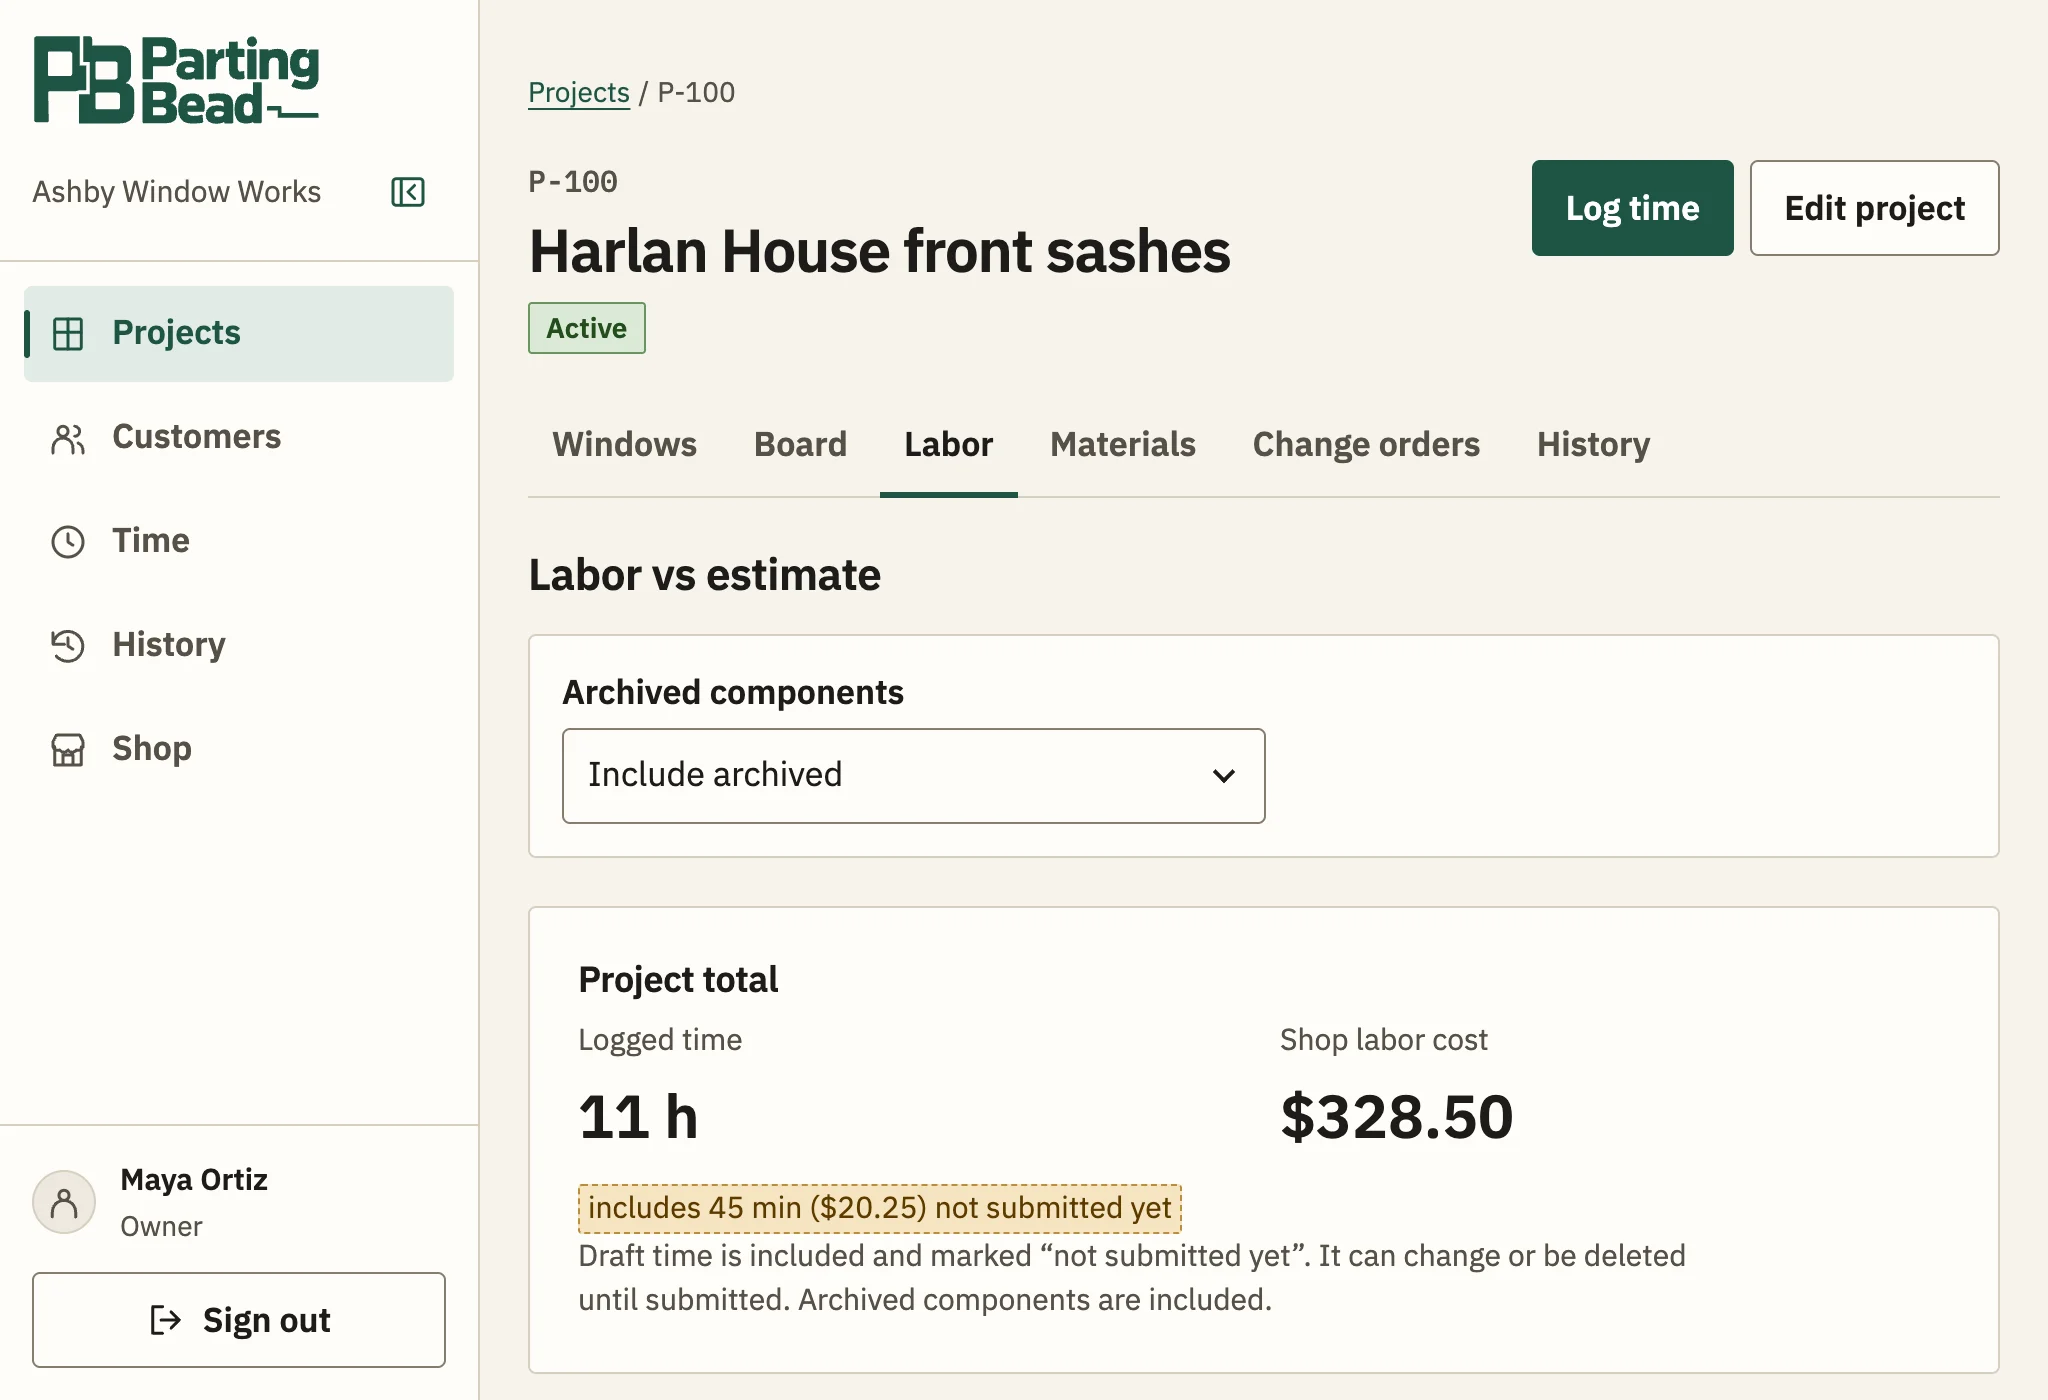Click the Projects grid icon in sidebar
Viewport: 2048px width, 1400px height.
pos(68,333)
